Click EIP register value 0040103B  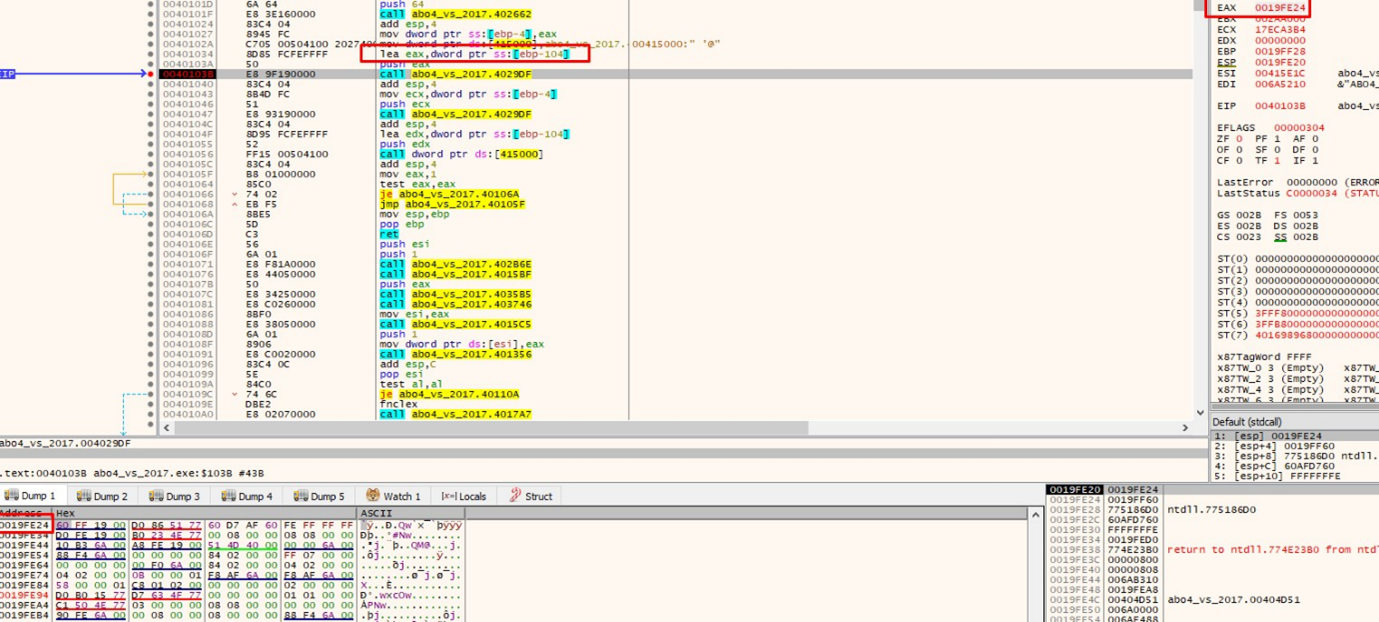pos(1279,105)
